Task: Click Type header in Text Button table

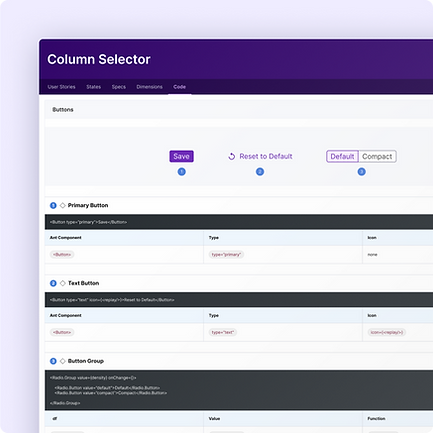Action: [214, 315]
